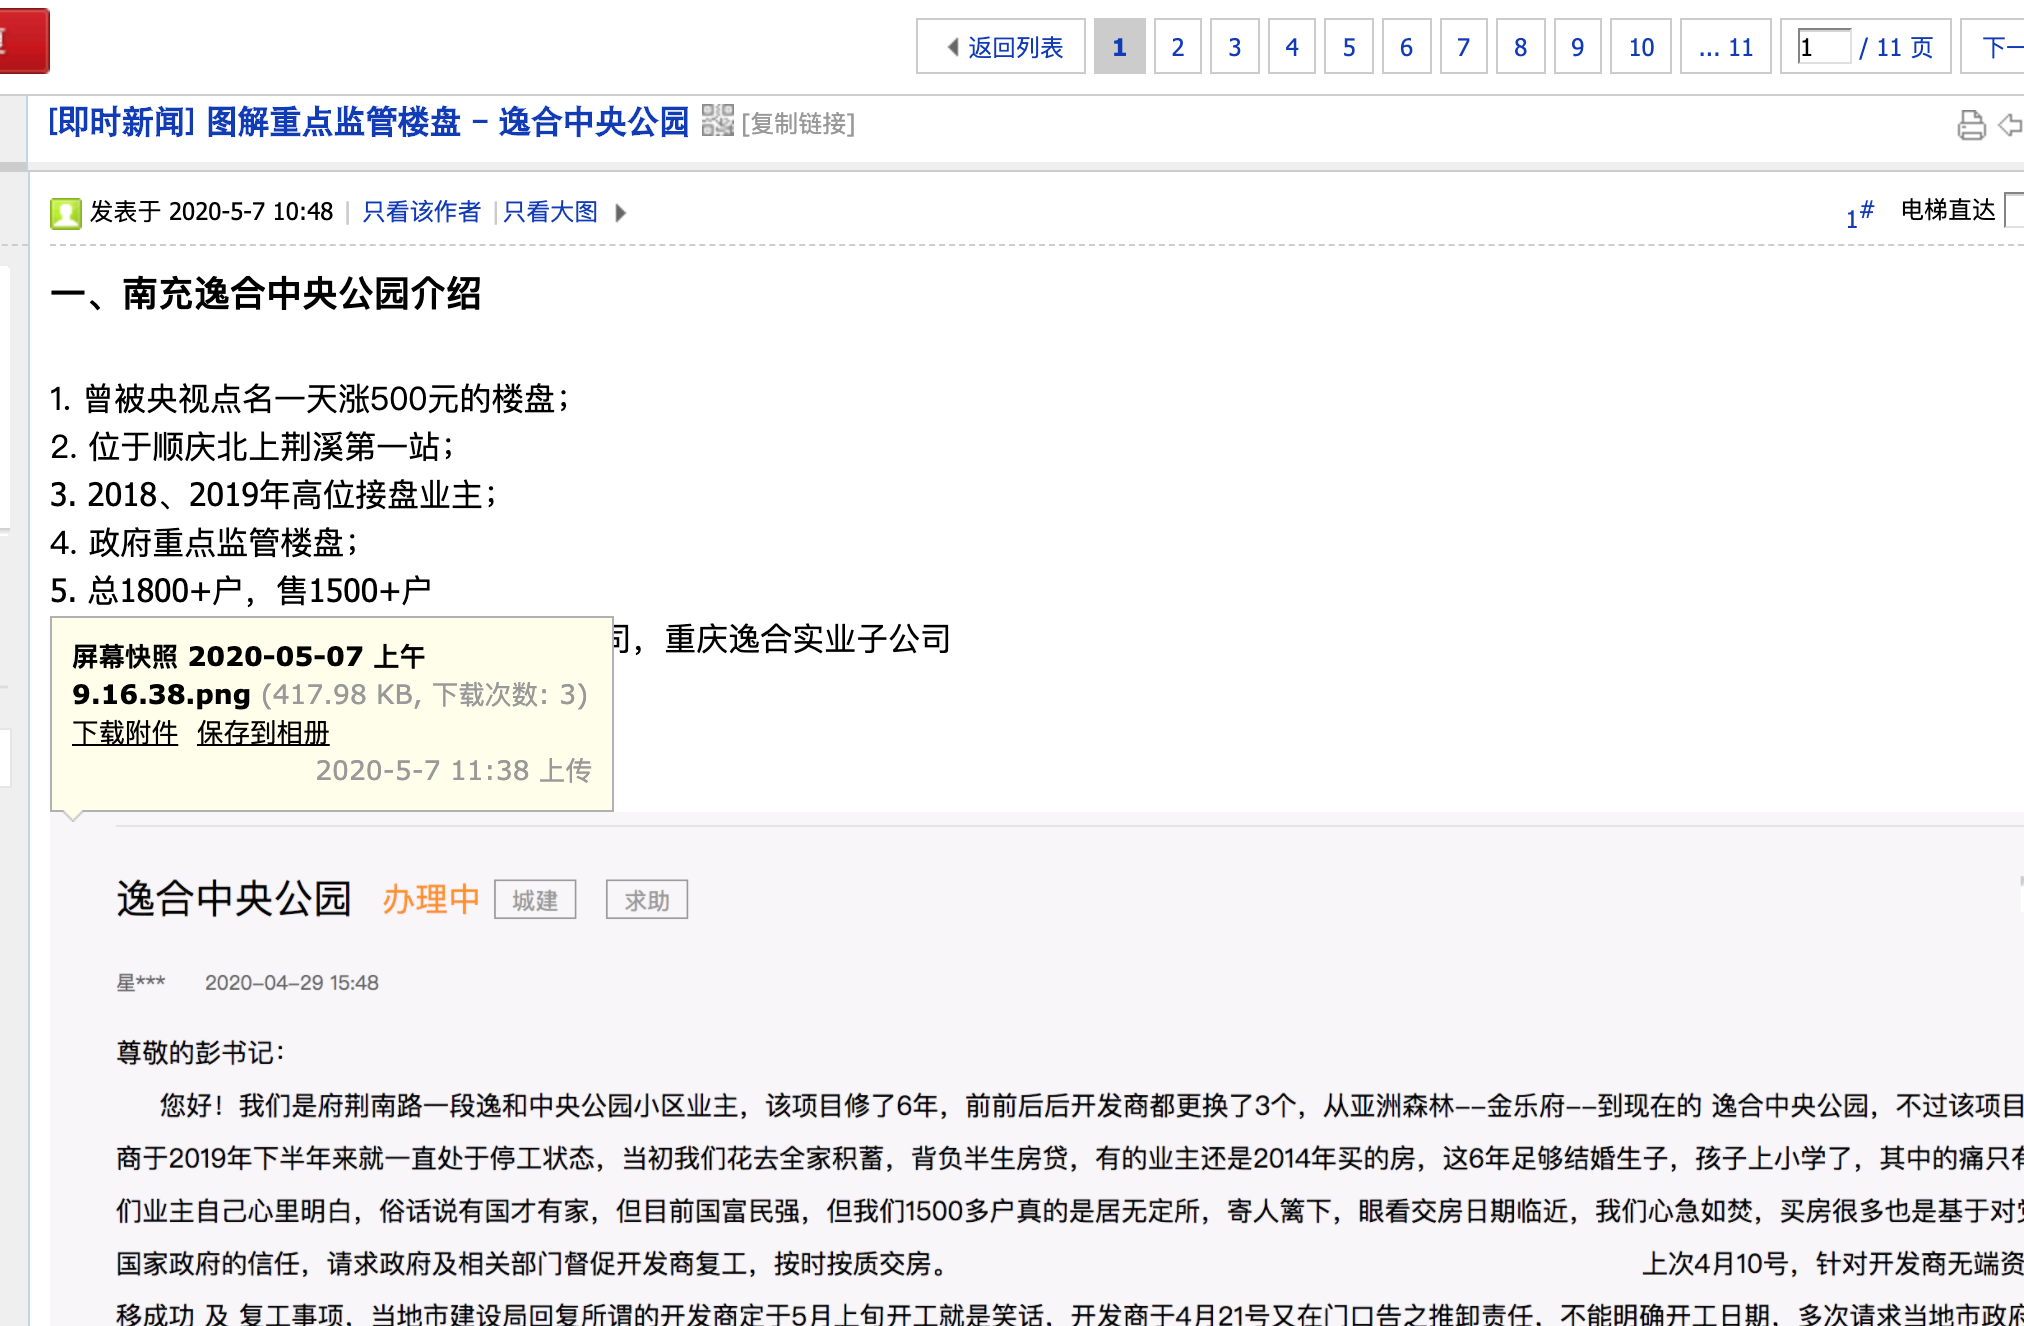Click the green author avatar icon
Viewport: 2024px width, 1326px height.
(66, 213)
